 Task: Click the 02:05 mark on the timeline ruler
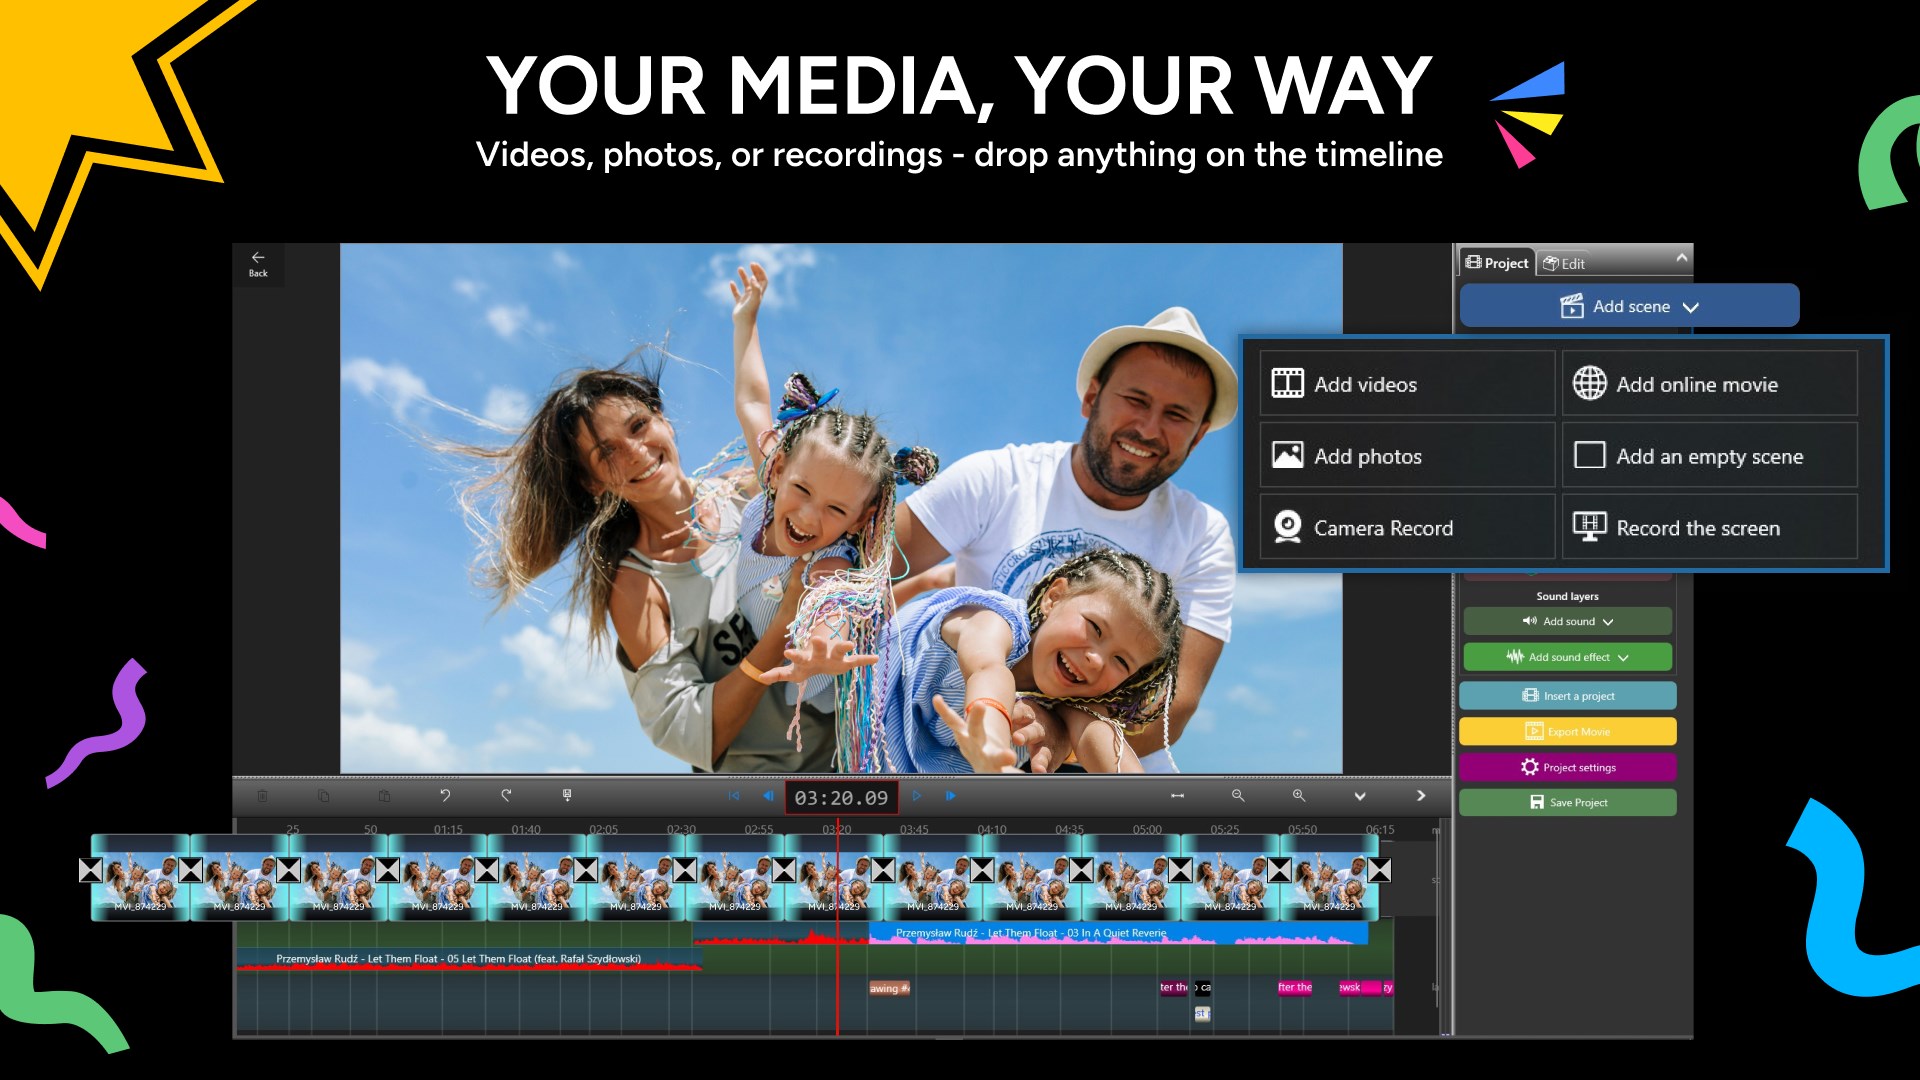coord(603,830)
